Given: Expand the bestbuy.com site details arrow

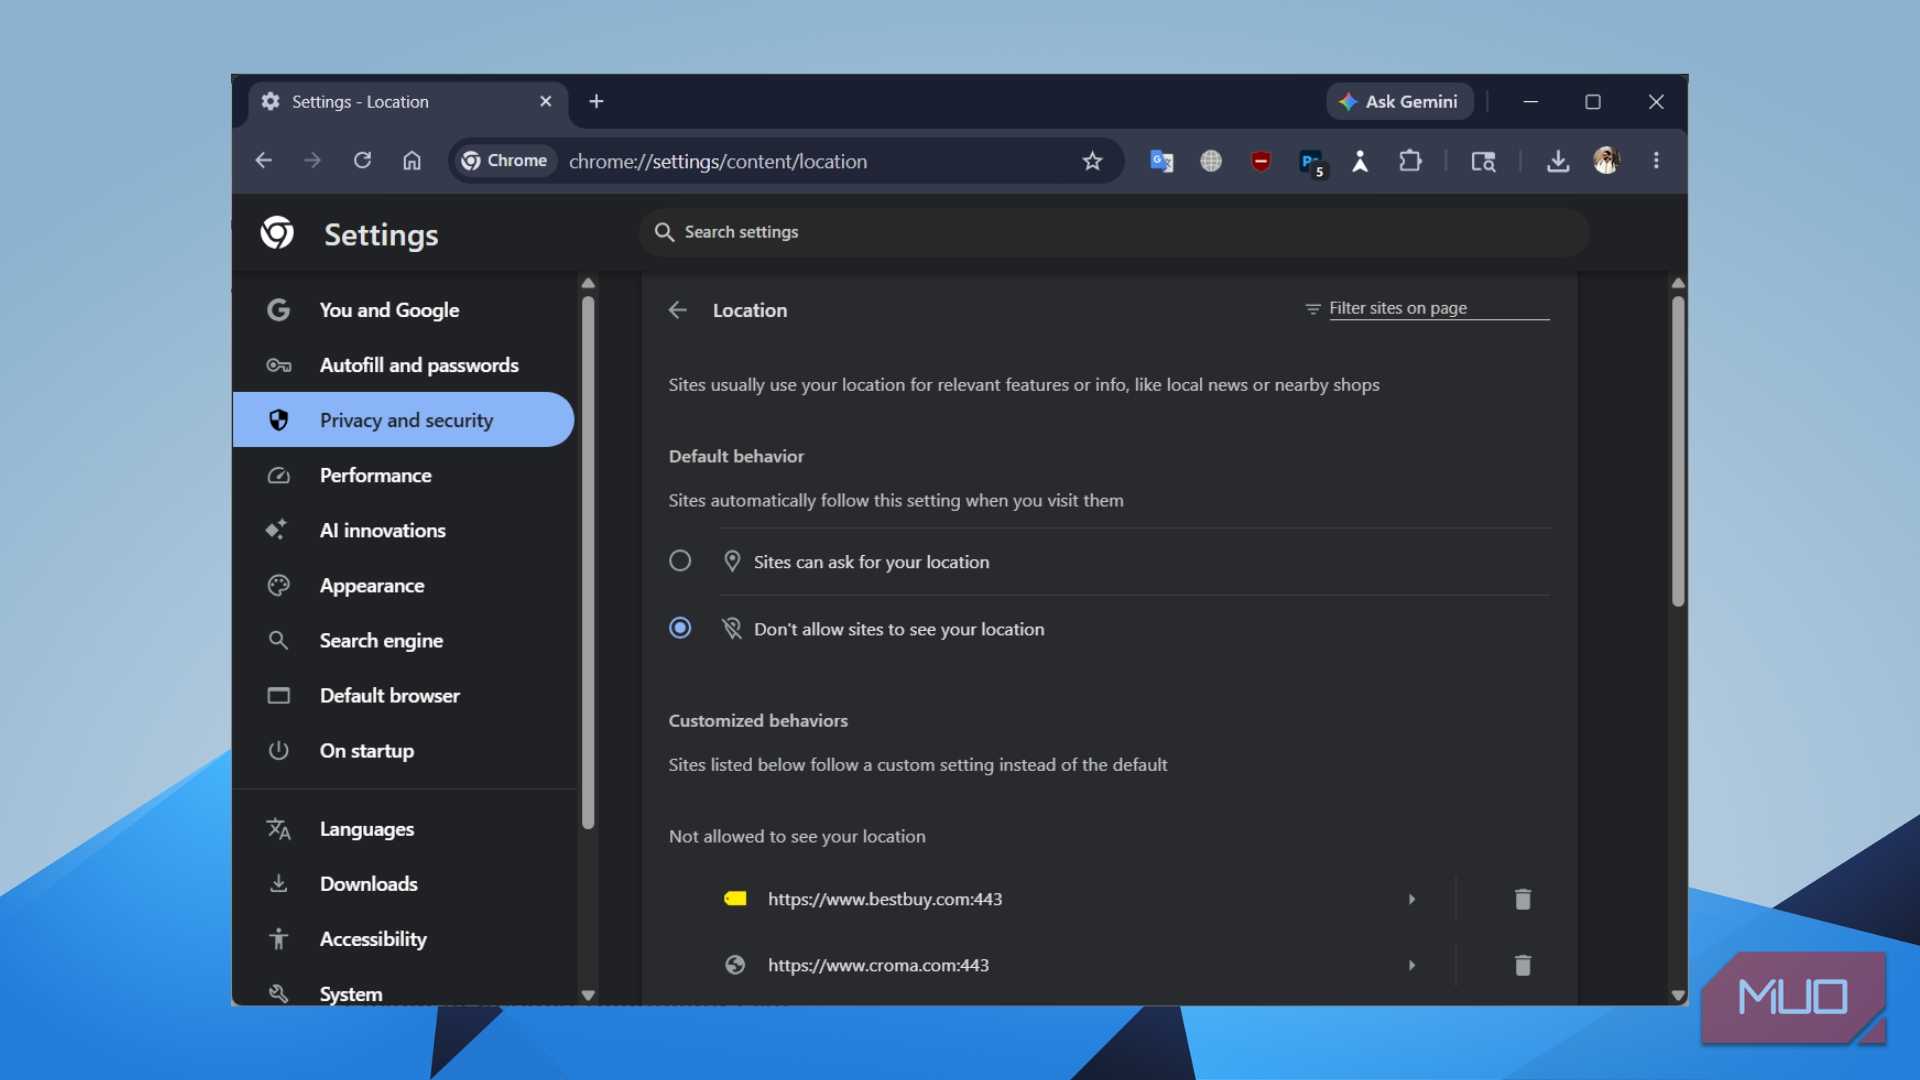Looking at the screenshot, I should point(1412,899).
